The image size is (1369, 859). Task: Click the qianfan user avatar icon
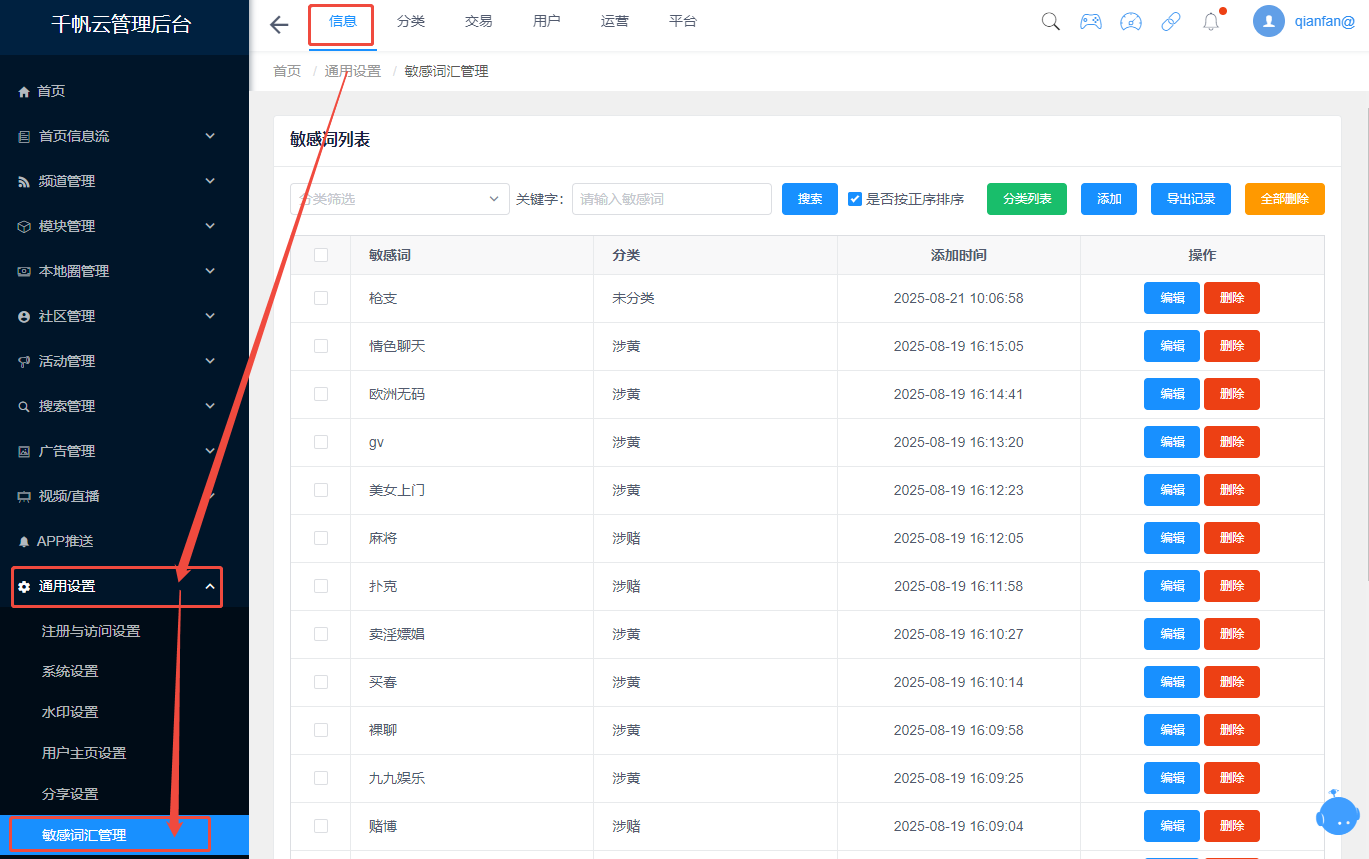click(x=1269, y=21)
